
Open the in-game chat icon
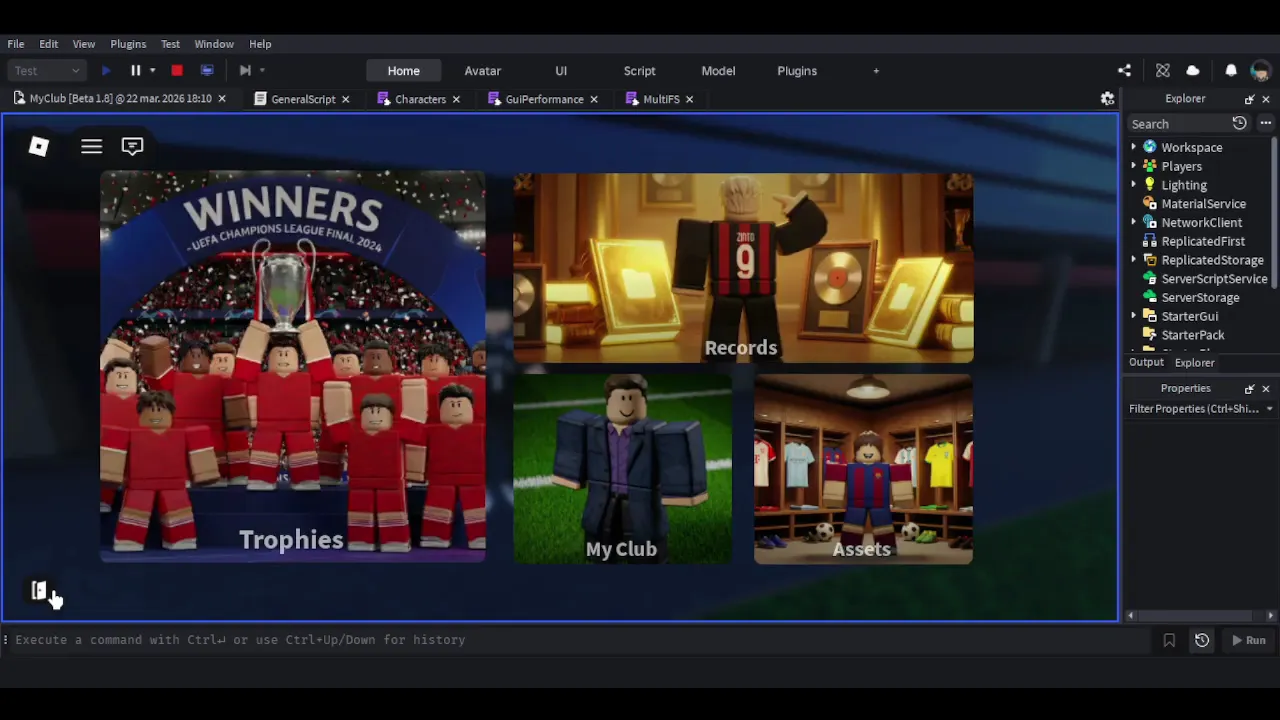(132, 146)
